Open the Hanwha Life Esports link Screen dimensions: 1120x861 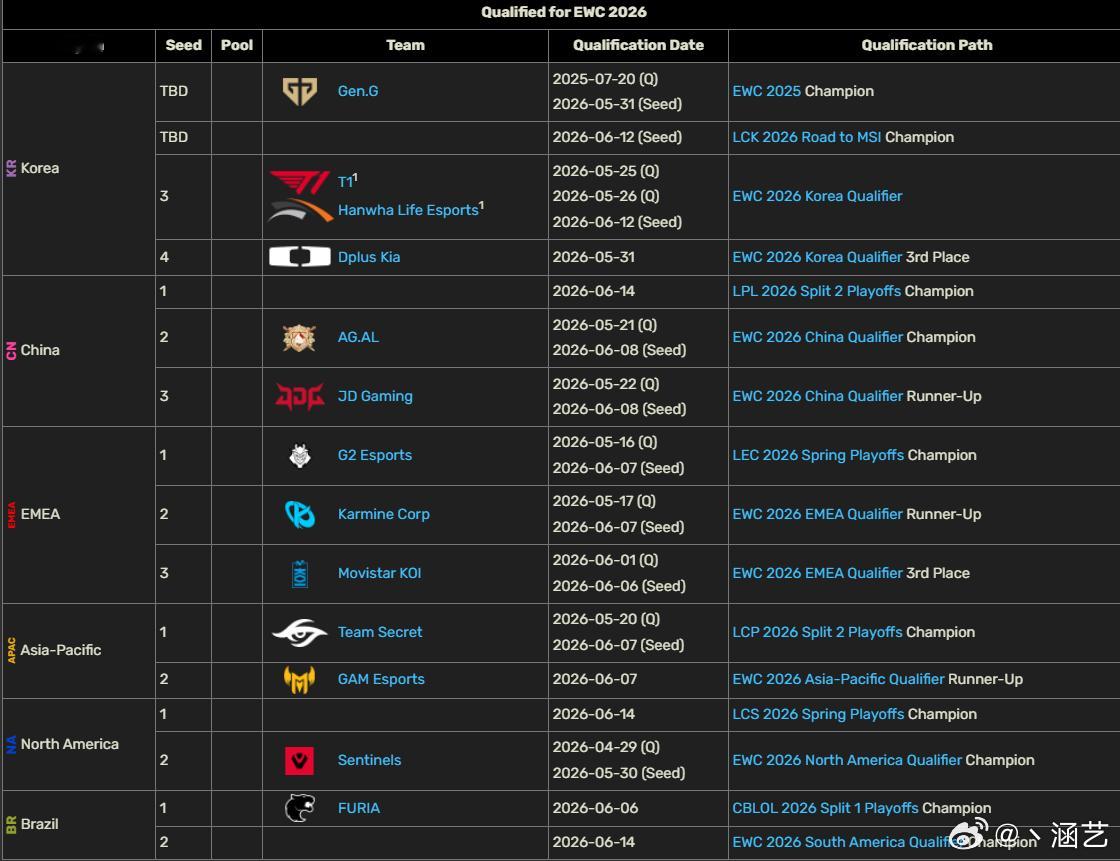(408, 210)
